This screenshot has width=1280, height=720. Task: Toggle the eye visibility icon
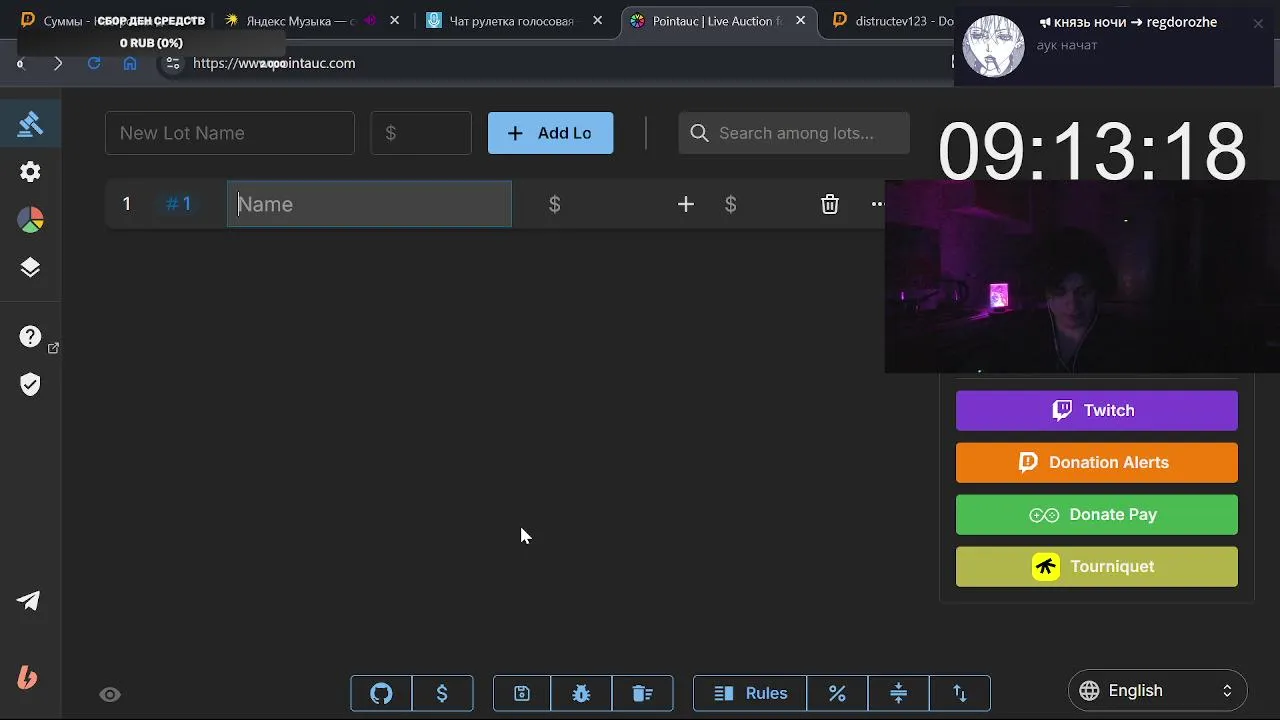(110, 694)
